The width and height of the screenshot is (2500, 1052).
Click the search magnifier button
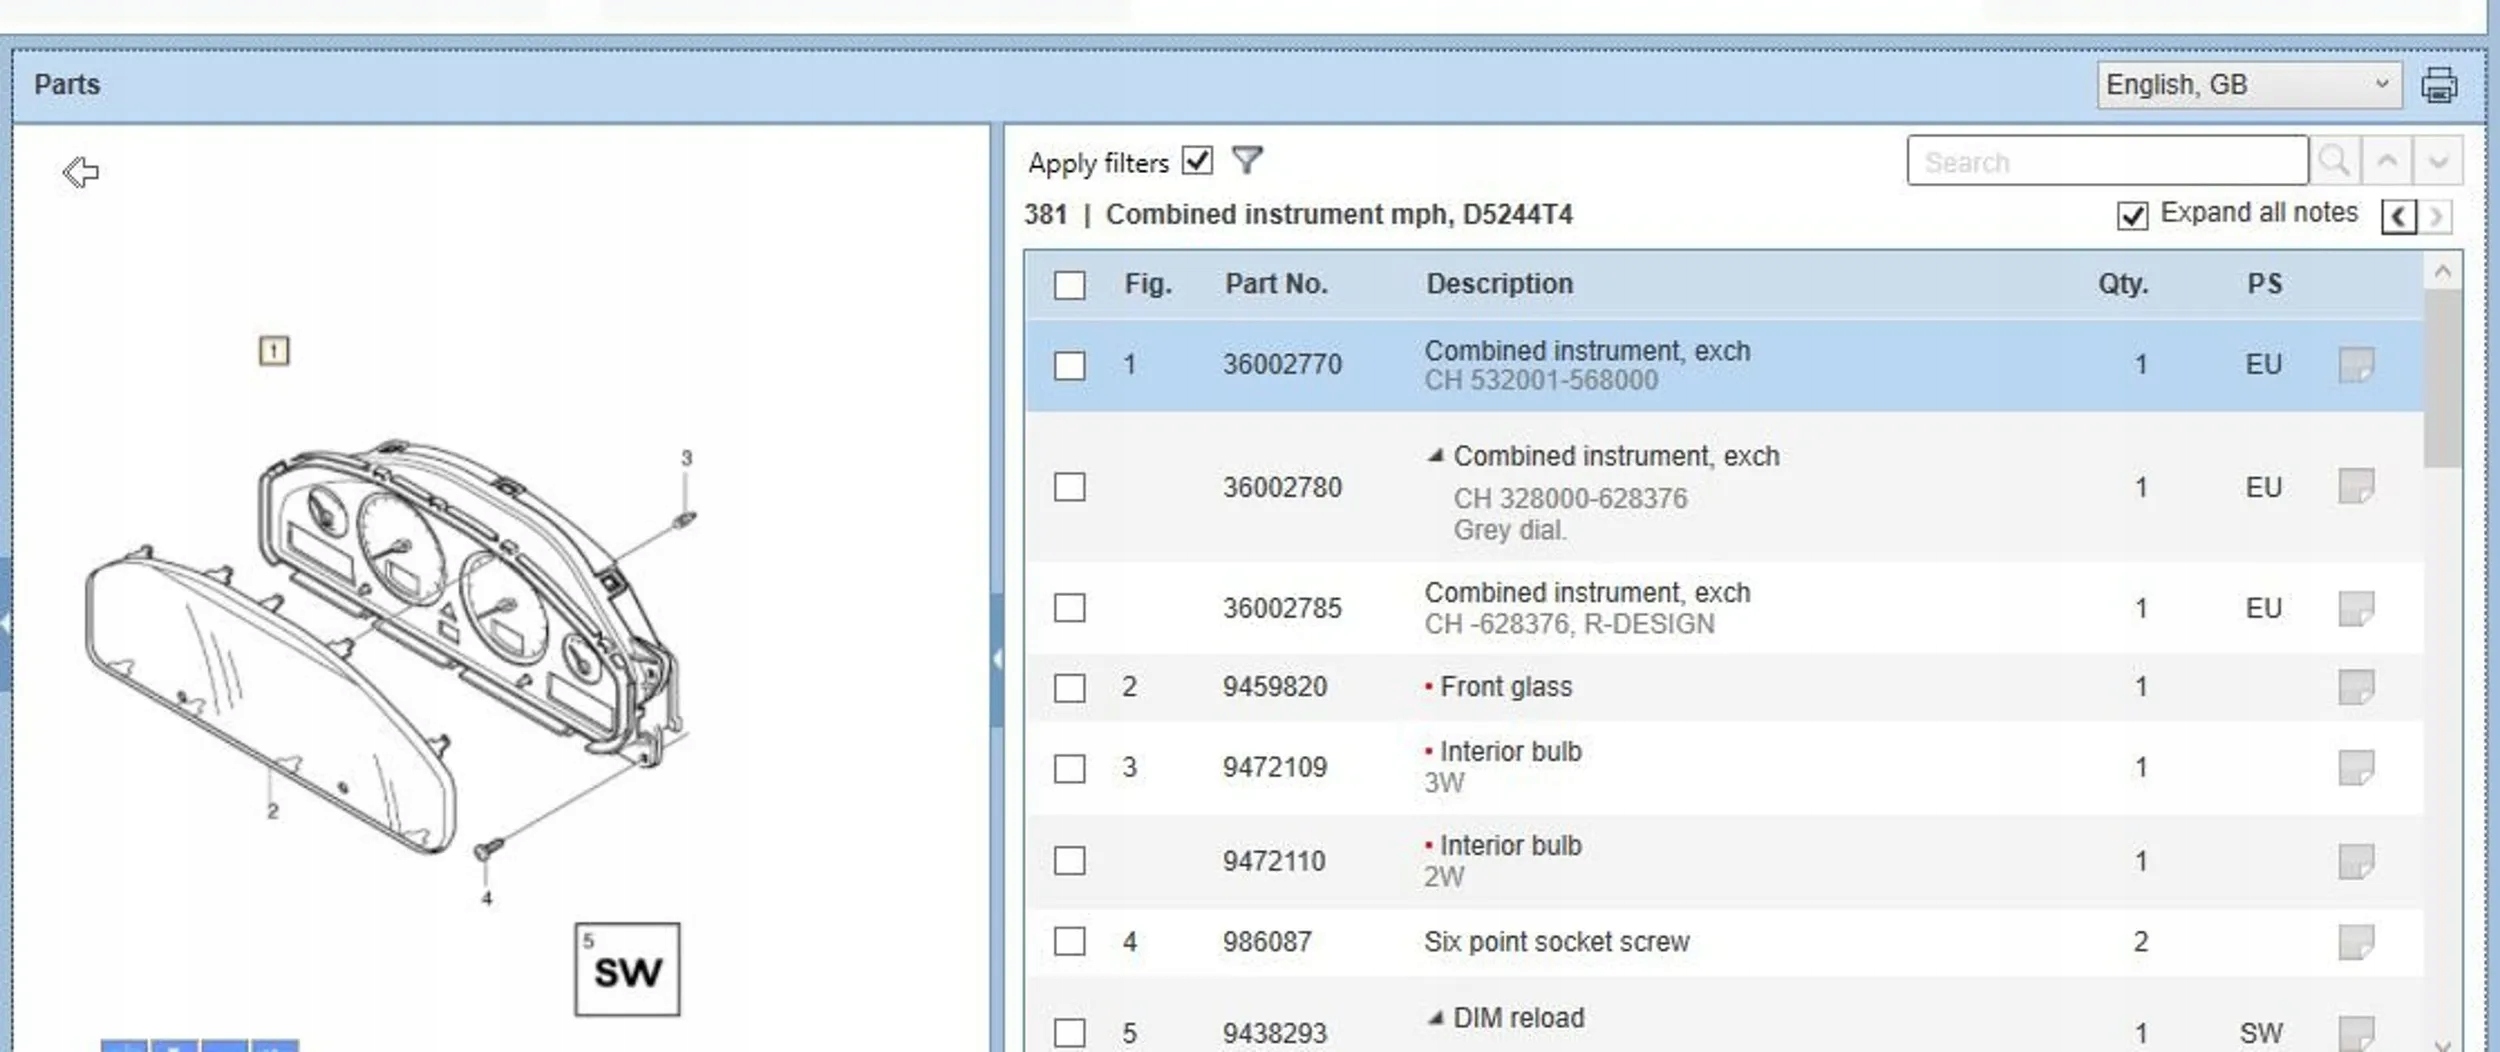(x=2335, y=161)
